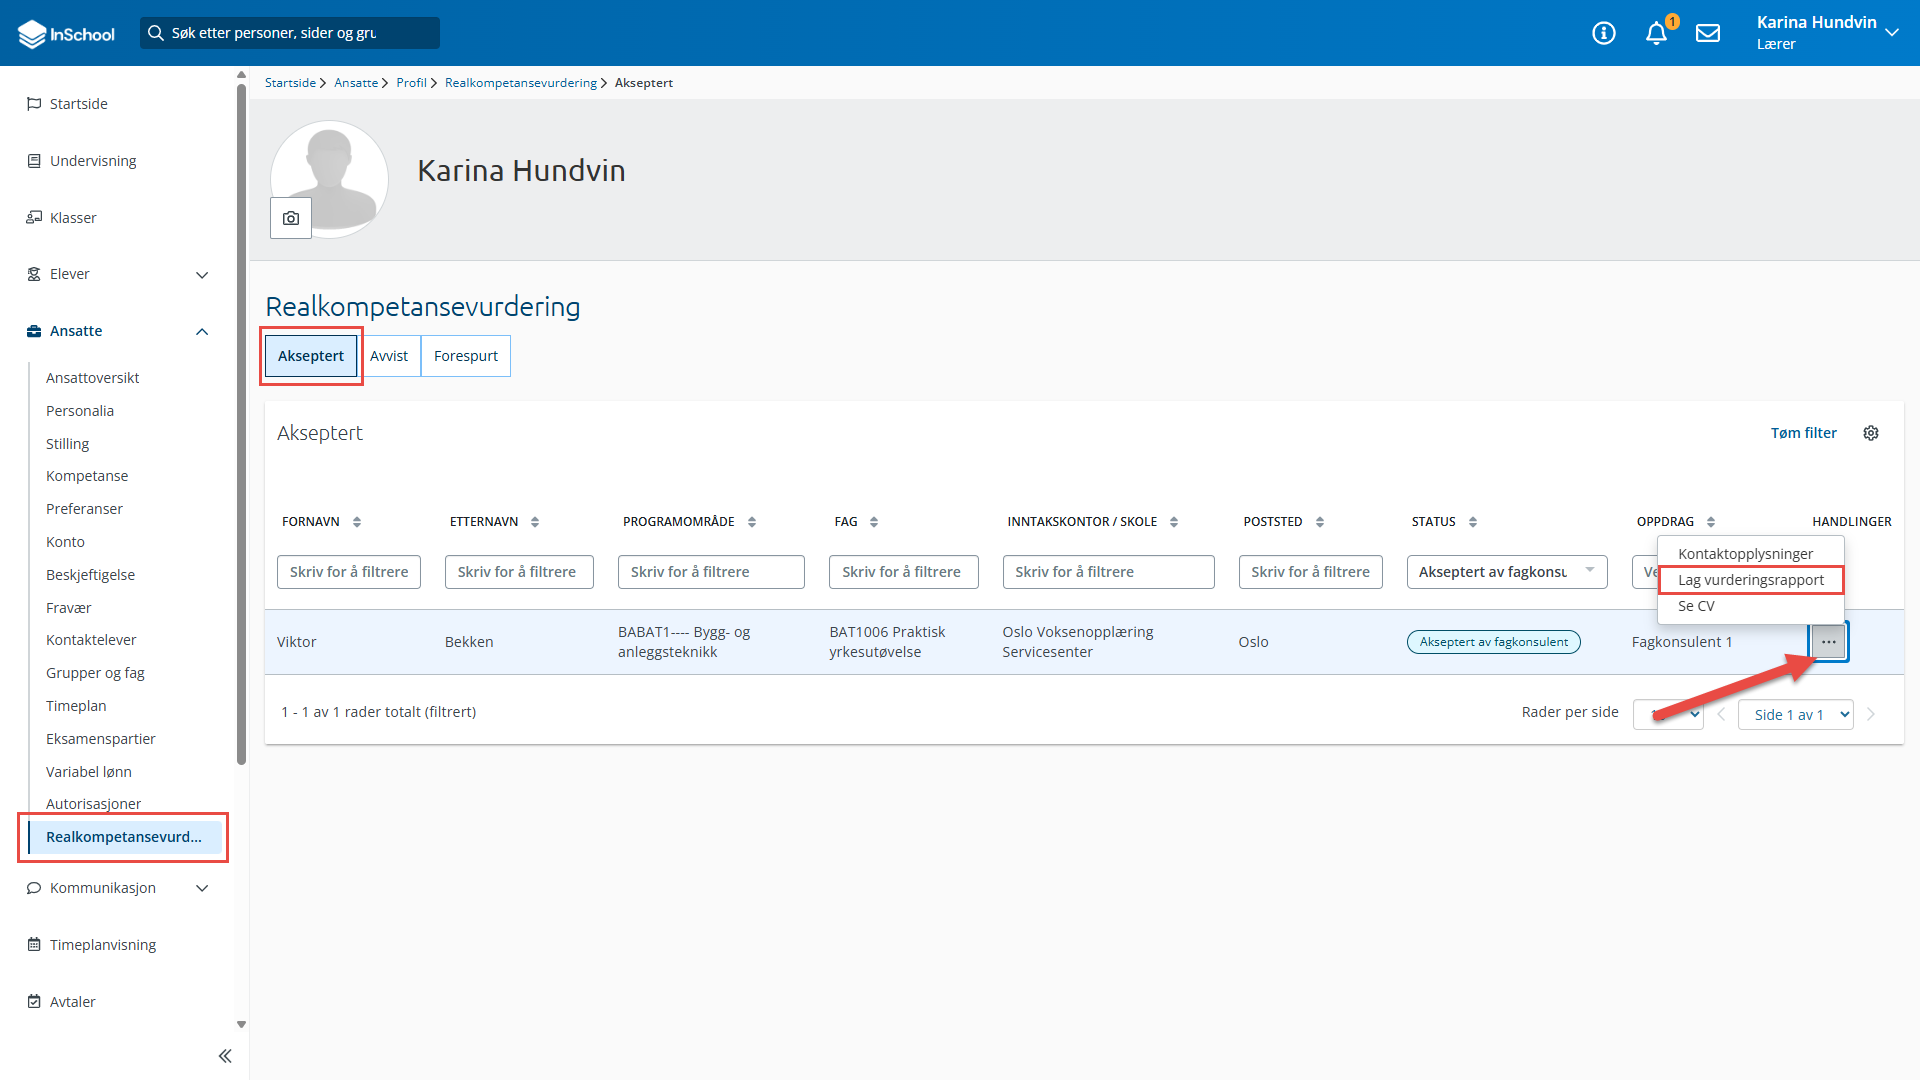Sort by Poststed column

coord(1320,522)
